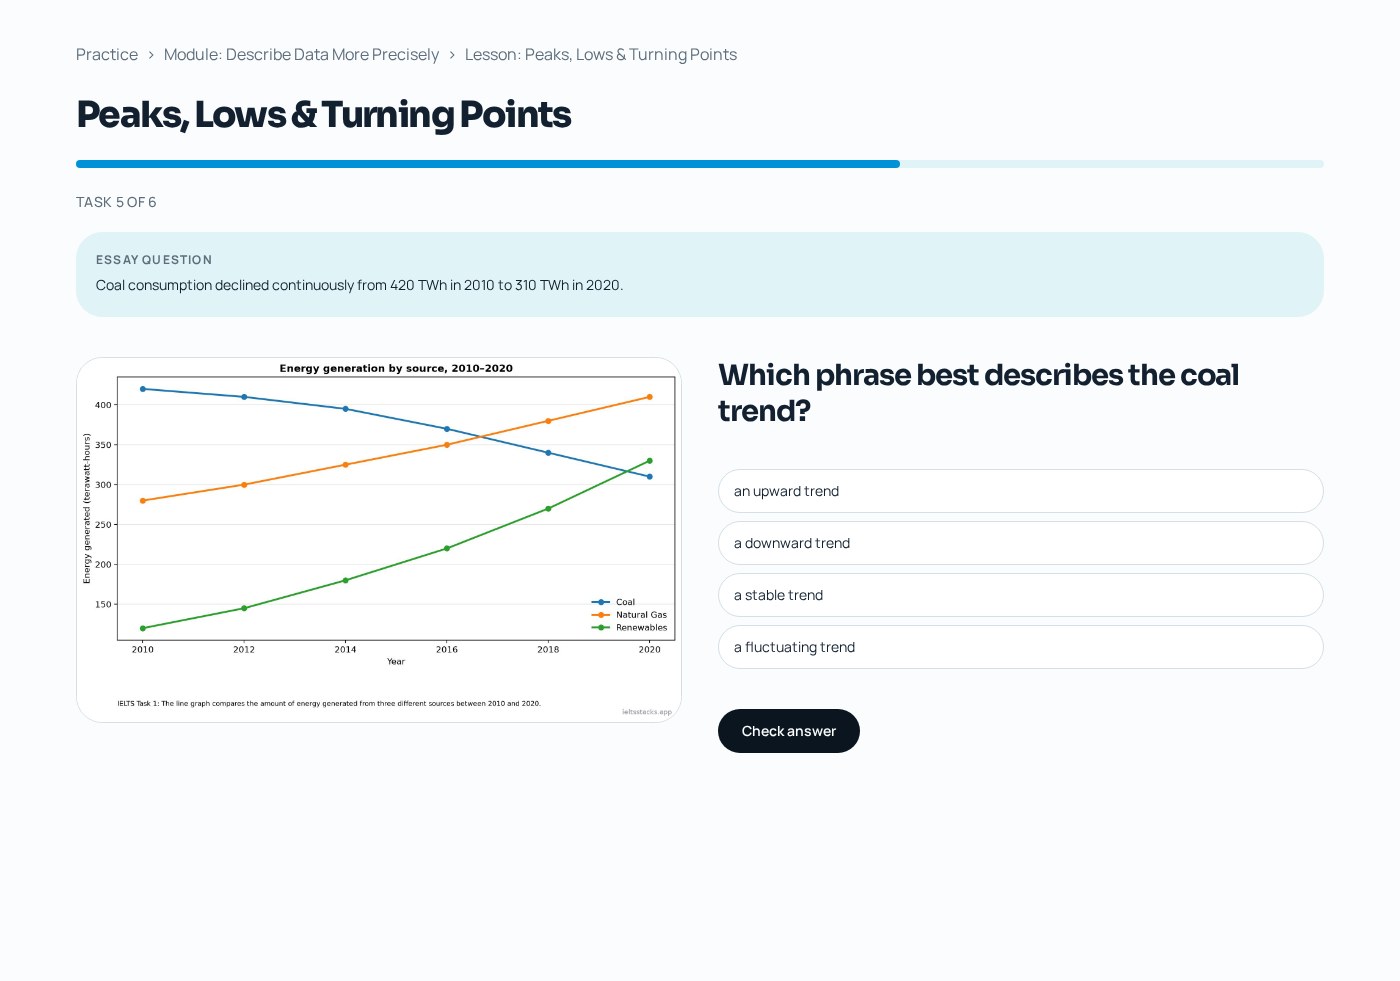Click the "Year" x-axis title

point(396,662)
